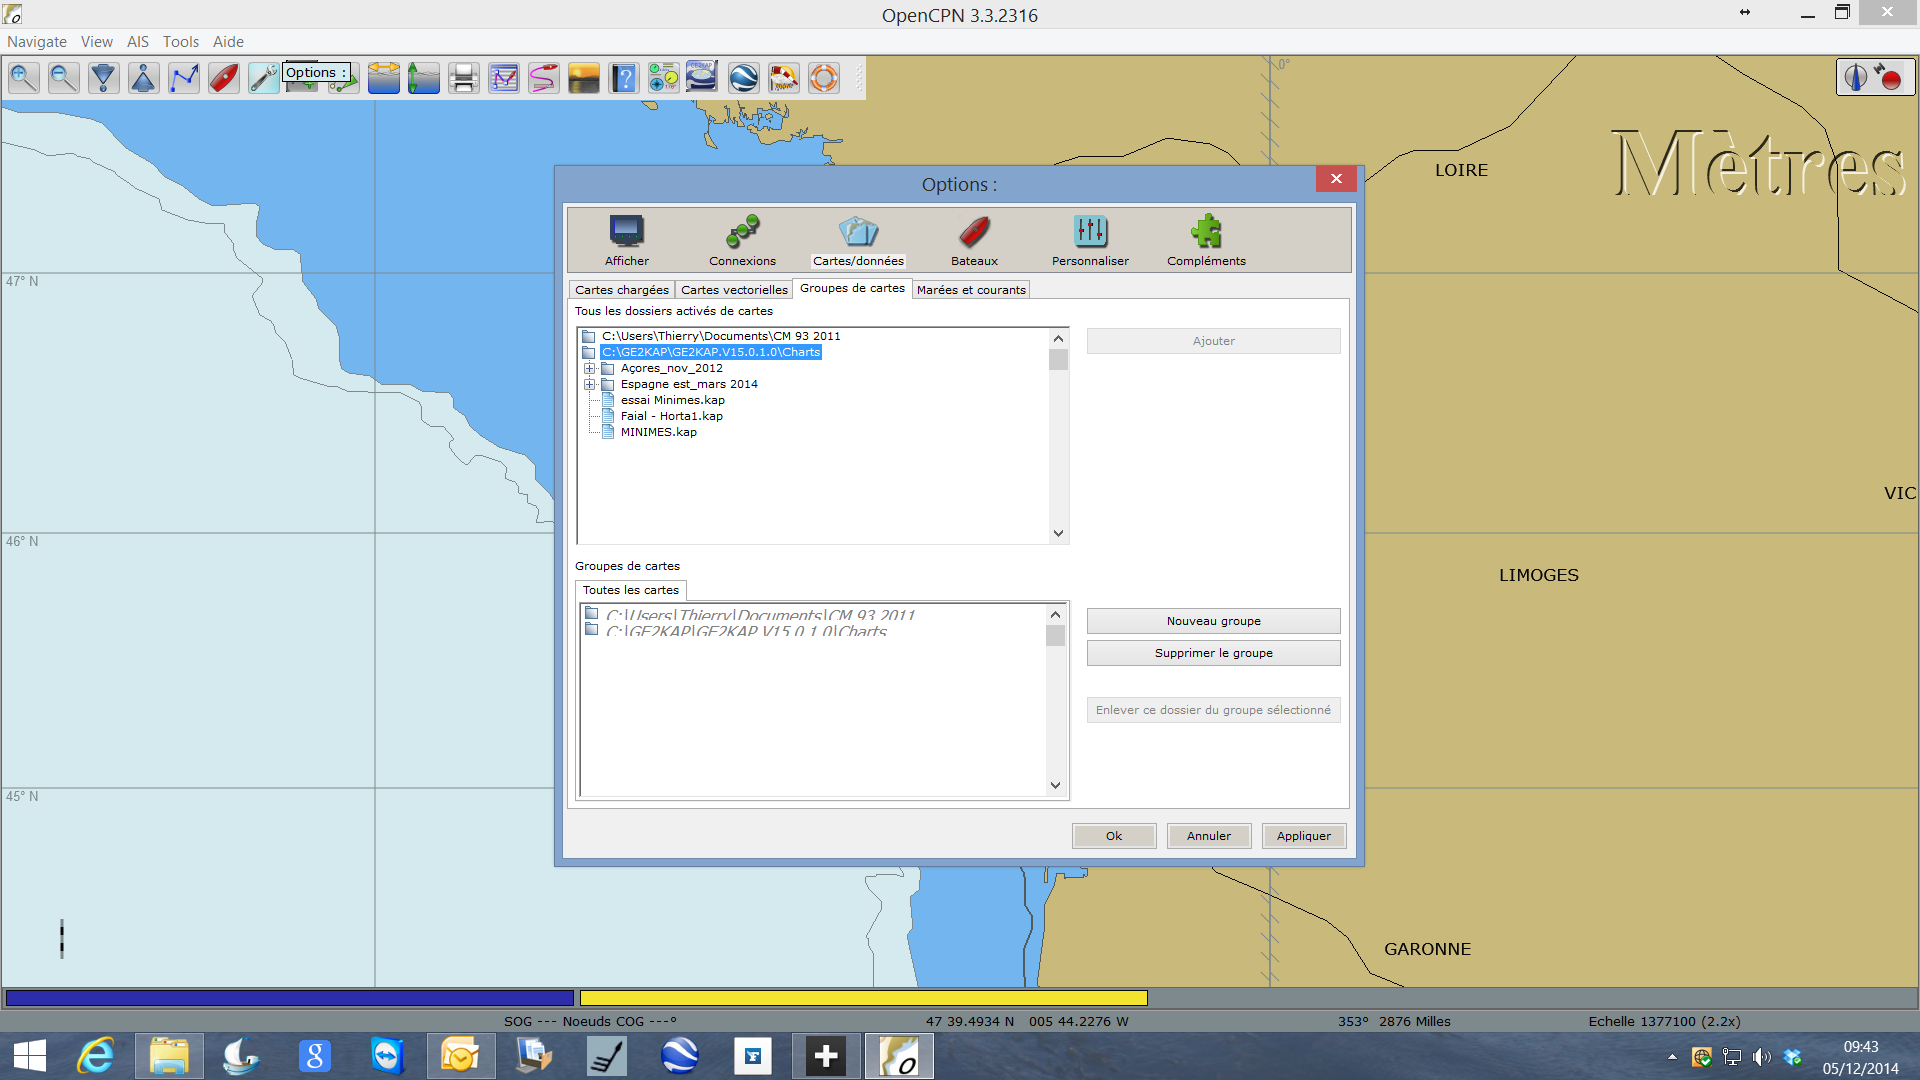This screenshot has width=1920, height=1080.
Task: Select the MINIMES.kap file
Action: click(x=658, y=432)
